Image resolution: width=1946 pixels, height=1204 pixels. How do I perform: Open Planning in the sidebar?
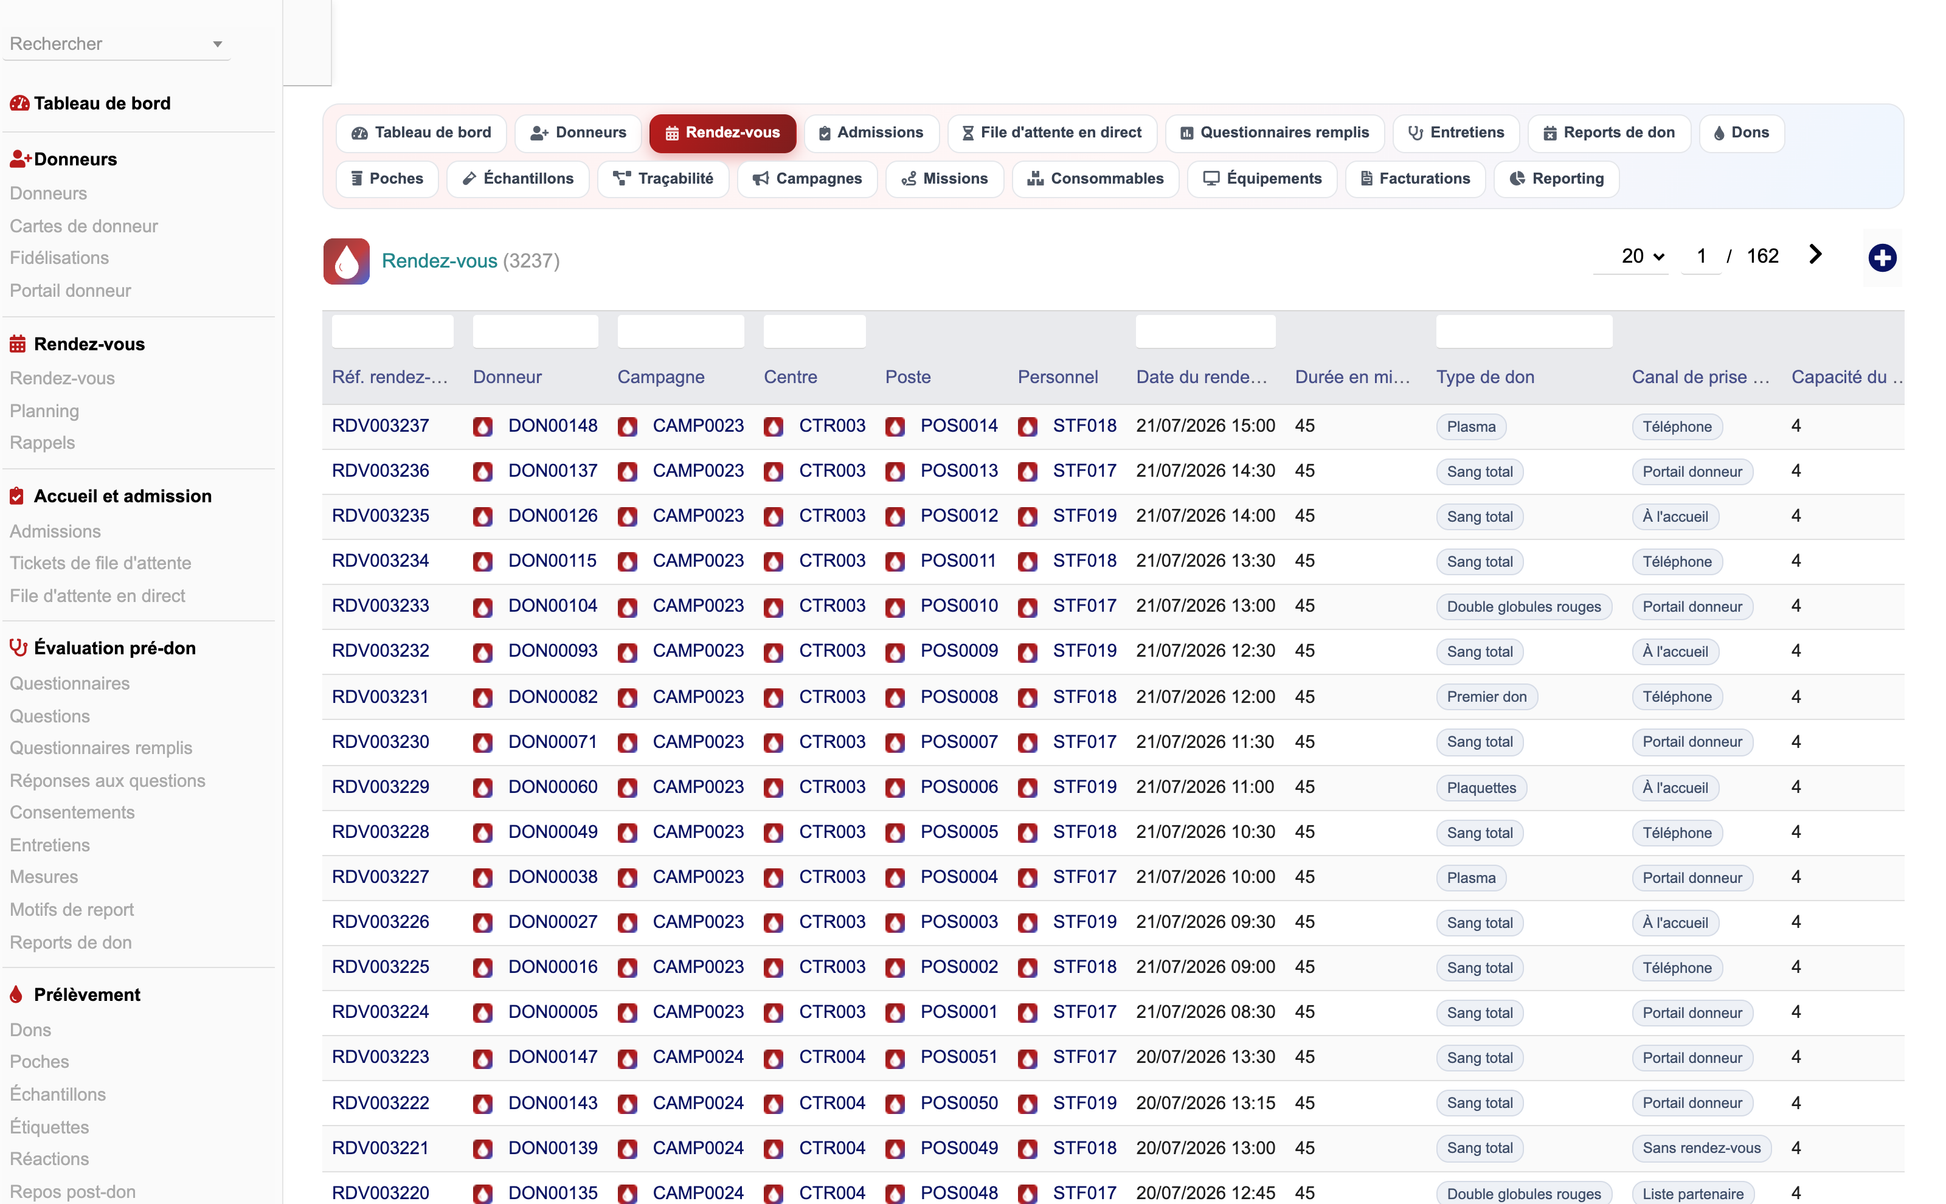(x=44, y=411)
